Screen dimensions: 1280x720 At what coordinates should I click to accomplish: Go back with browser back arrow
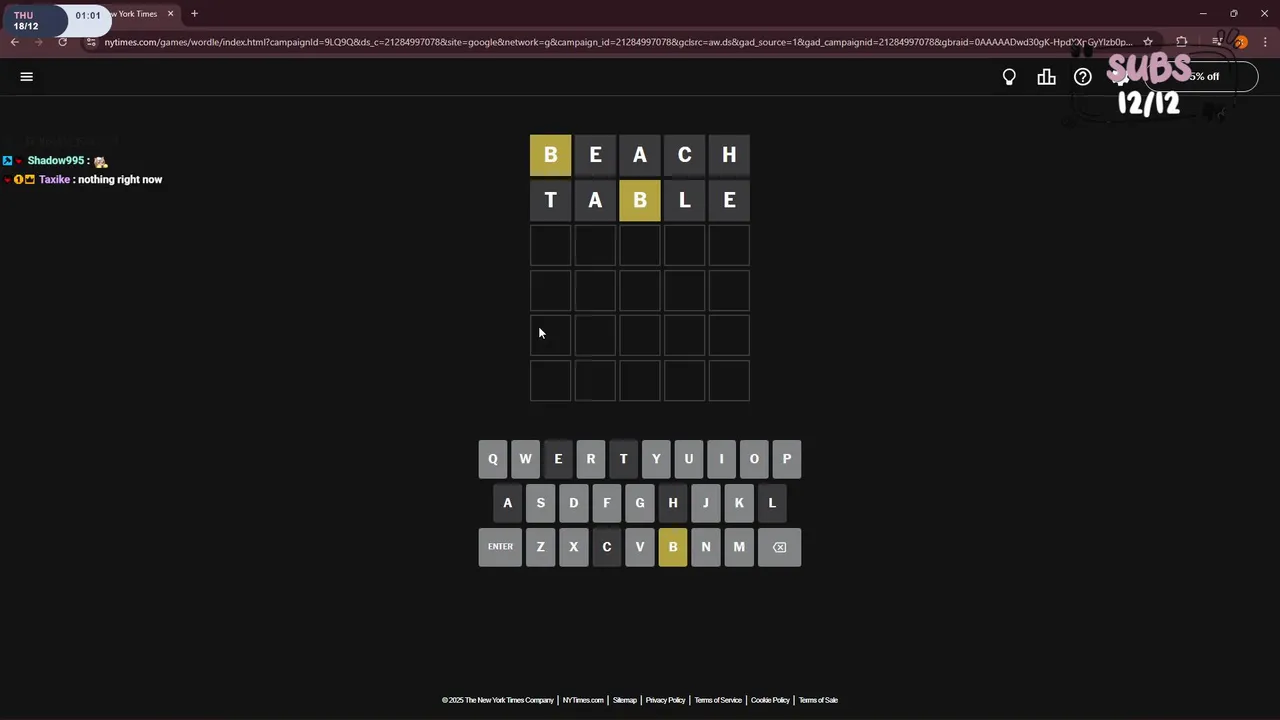[15, 42]
